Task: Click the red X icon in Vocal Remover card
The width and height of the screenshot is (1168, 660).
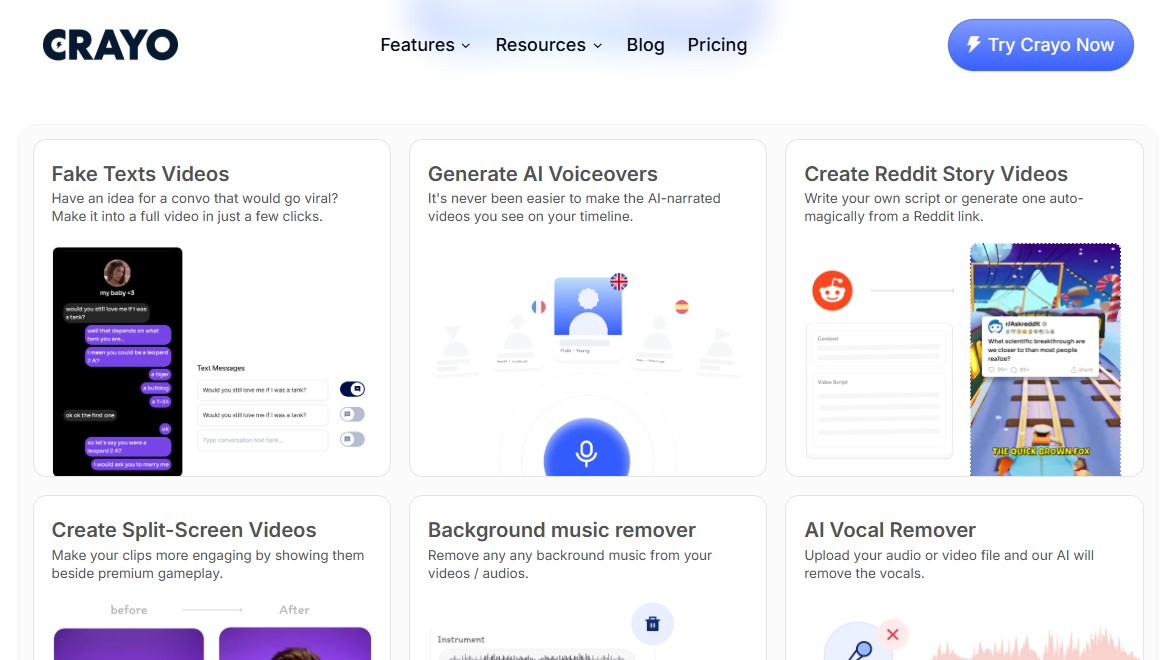Action: (x=892, y=635)
